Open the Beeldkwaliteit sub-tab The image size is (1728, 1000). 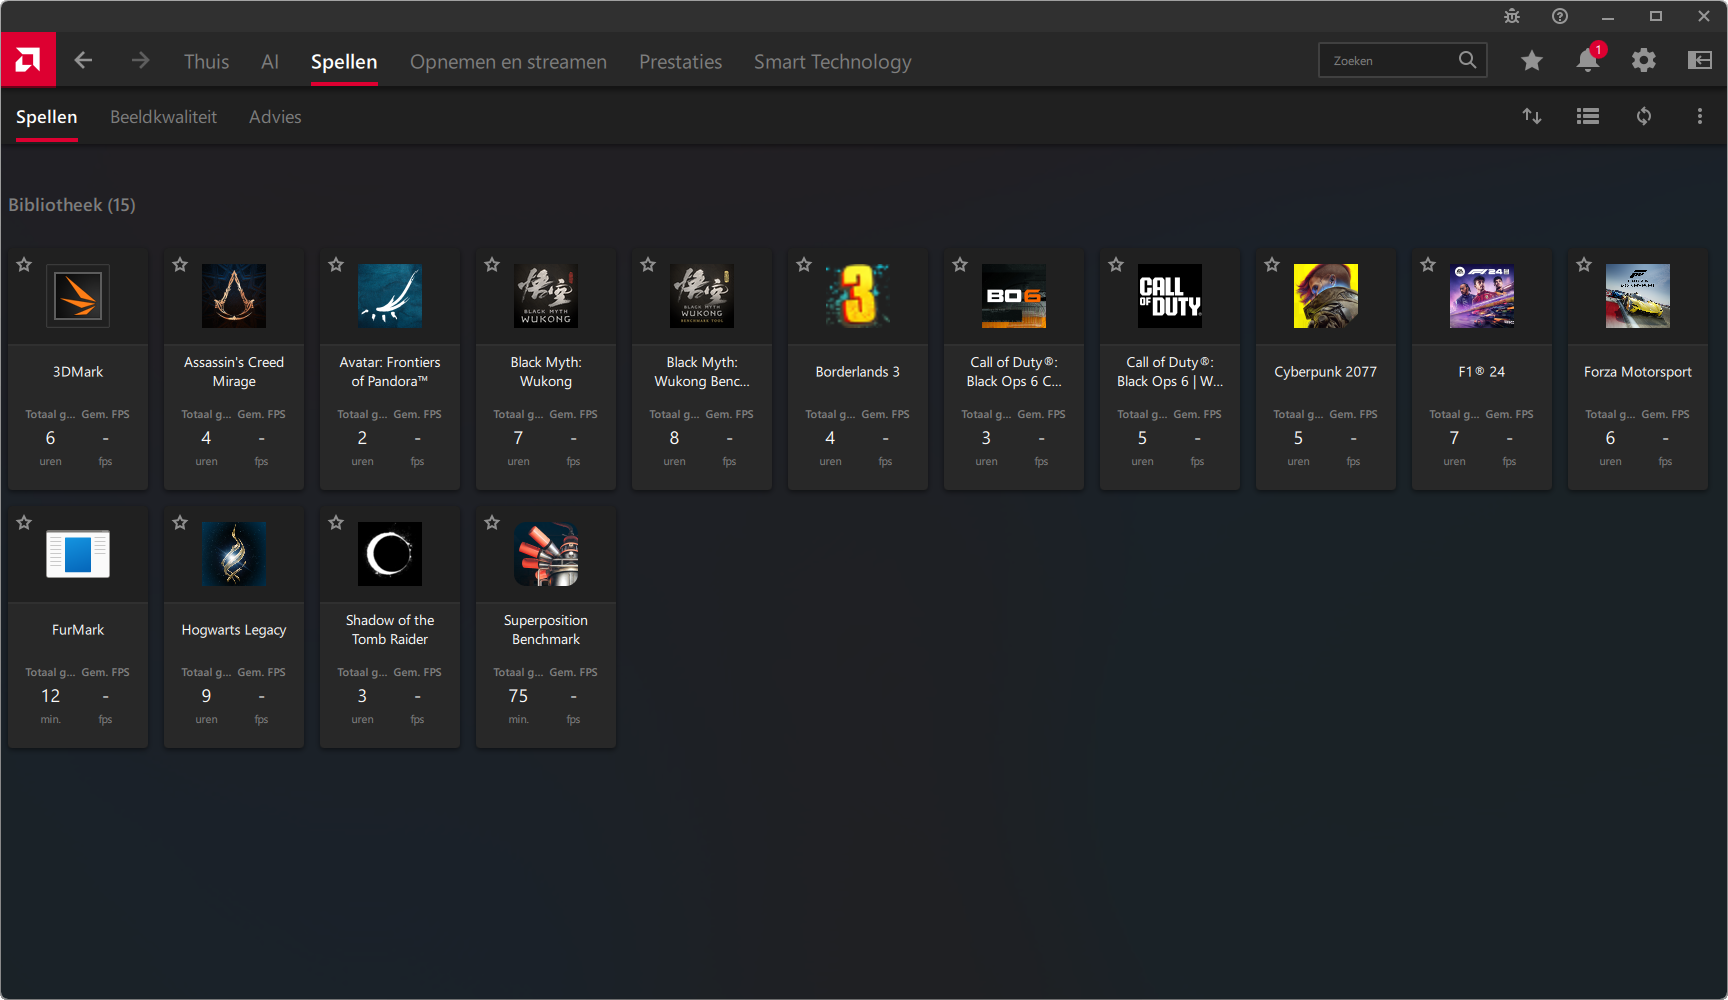point(163,117)
